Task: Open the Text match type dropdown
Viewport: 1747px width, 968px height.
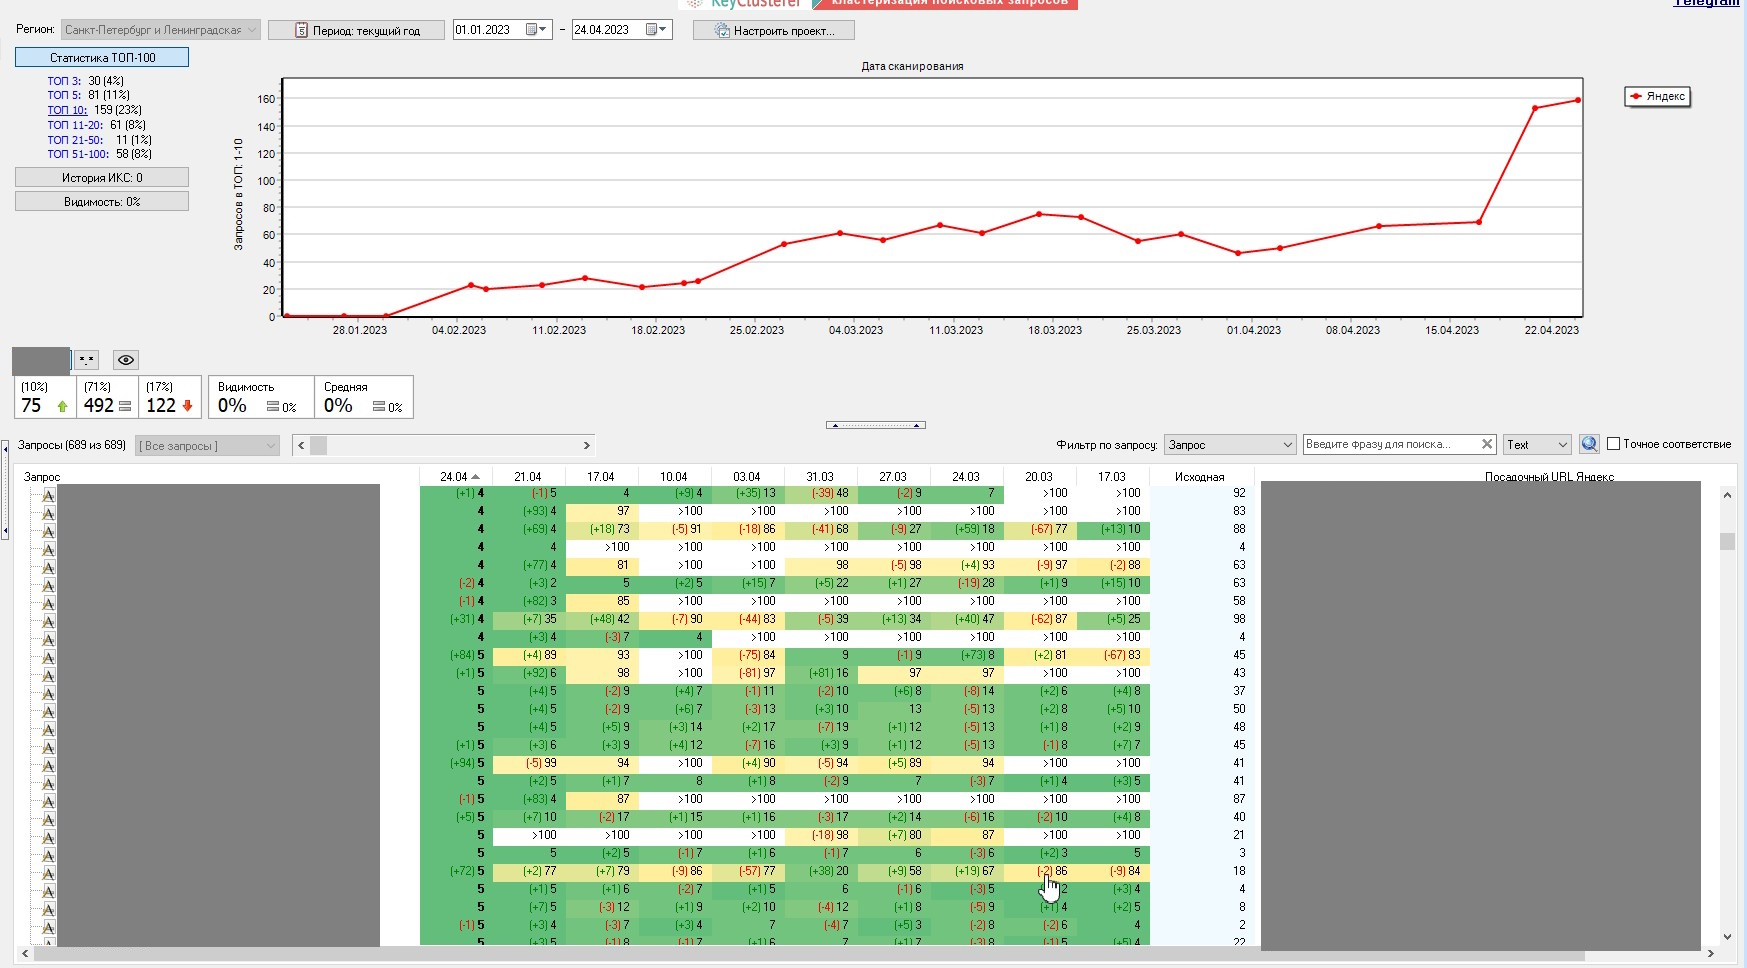Action: click(1538, 444)
